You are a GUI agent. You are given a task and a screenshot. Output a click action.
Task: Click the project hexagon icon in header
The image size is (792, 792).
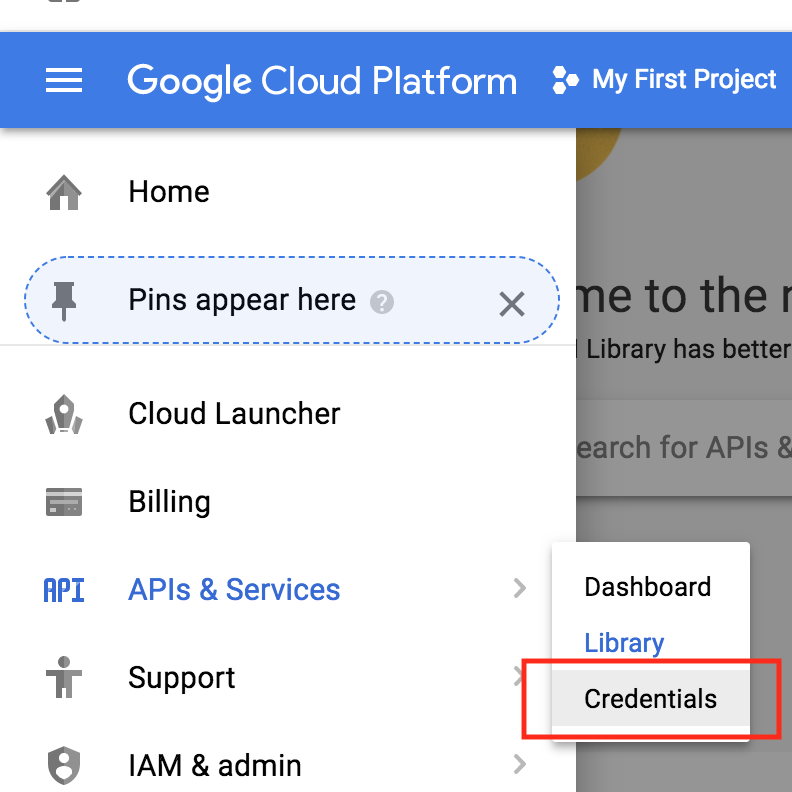pyautogui.click(x=565, y=81)
